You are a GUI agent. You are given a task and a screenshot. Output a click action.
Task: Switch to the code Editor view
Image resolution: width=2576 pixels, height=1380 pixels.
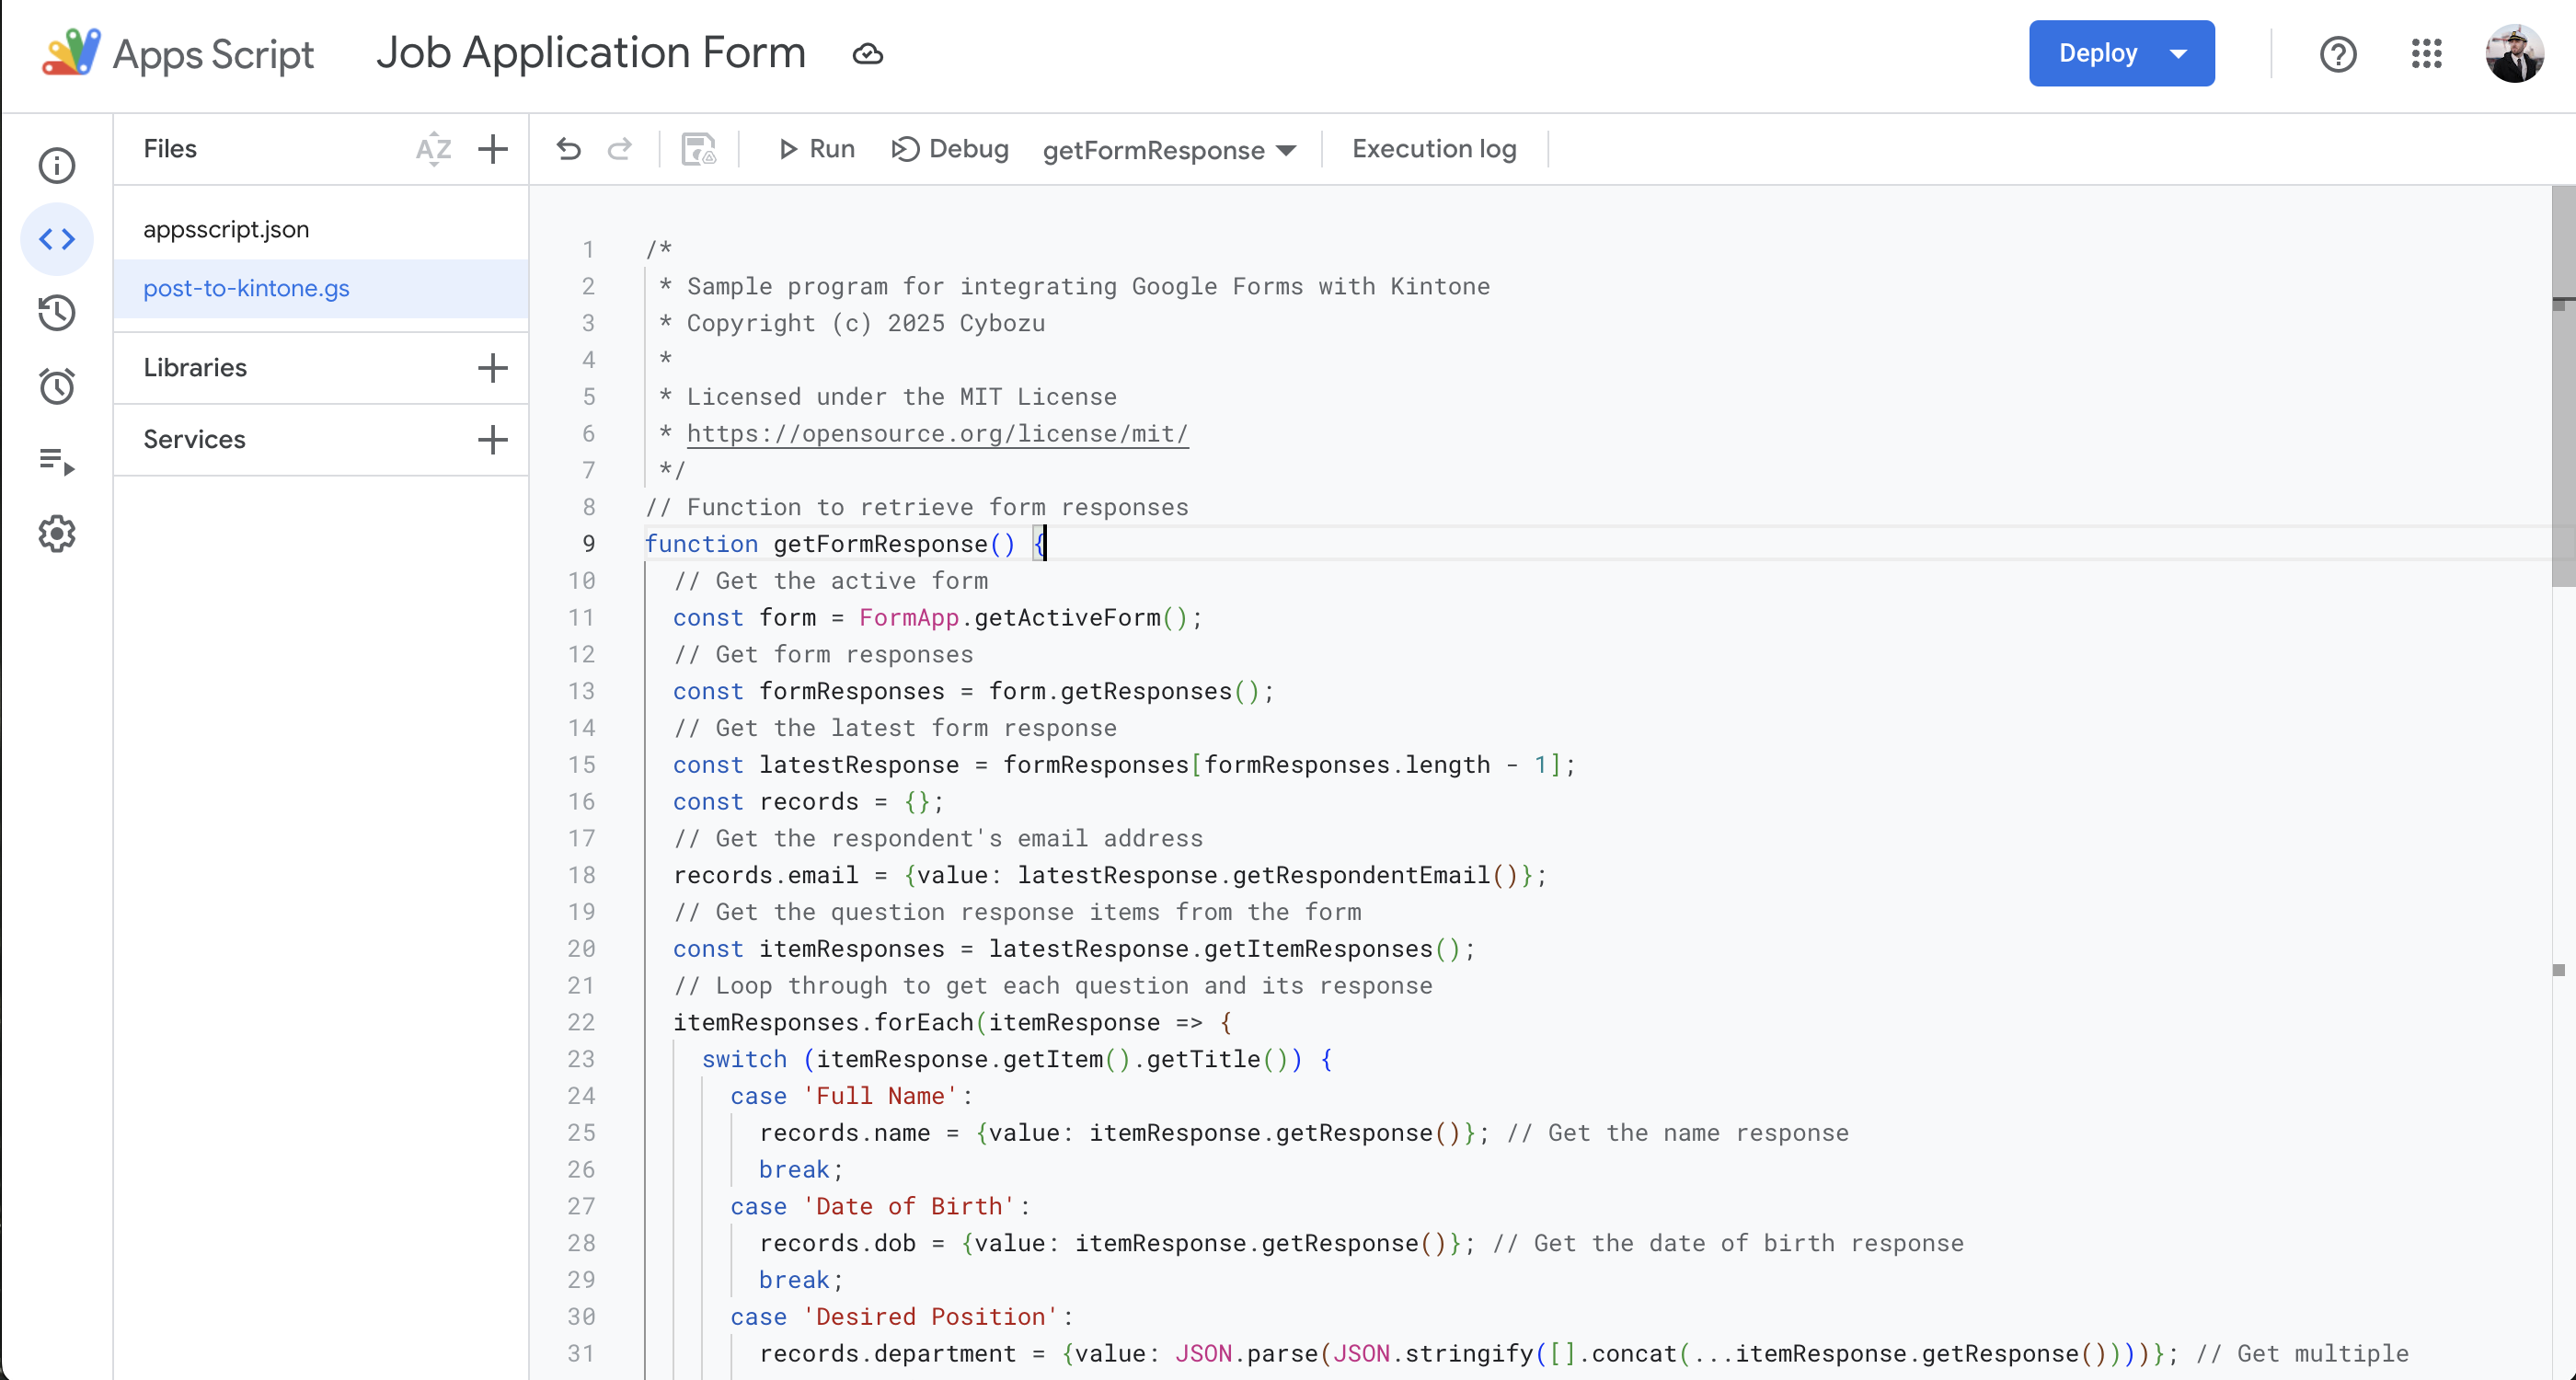[57, 238]
